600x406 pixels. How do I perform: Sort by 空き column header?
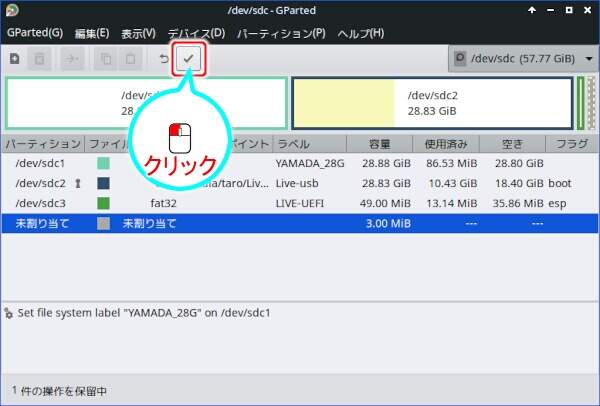coord(512,144)
